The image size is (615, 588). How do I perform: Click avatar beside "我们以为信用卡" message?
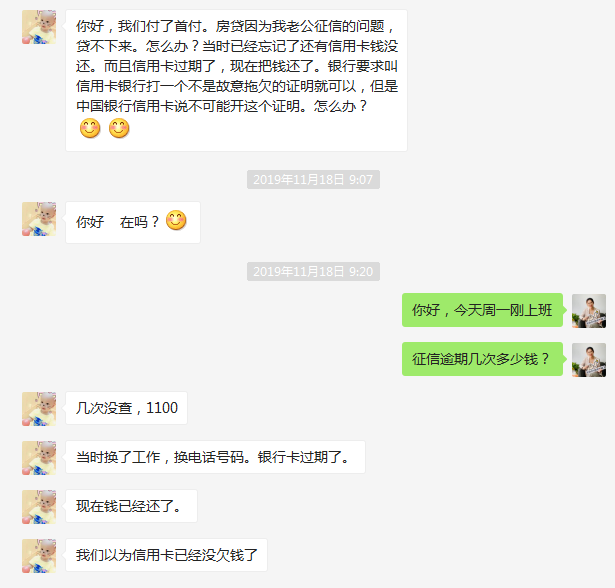pyautogui.click(x=39, y=556)
